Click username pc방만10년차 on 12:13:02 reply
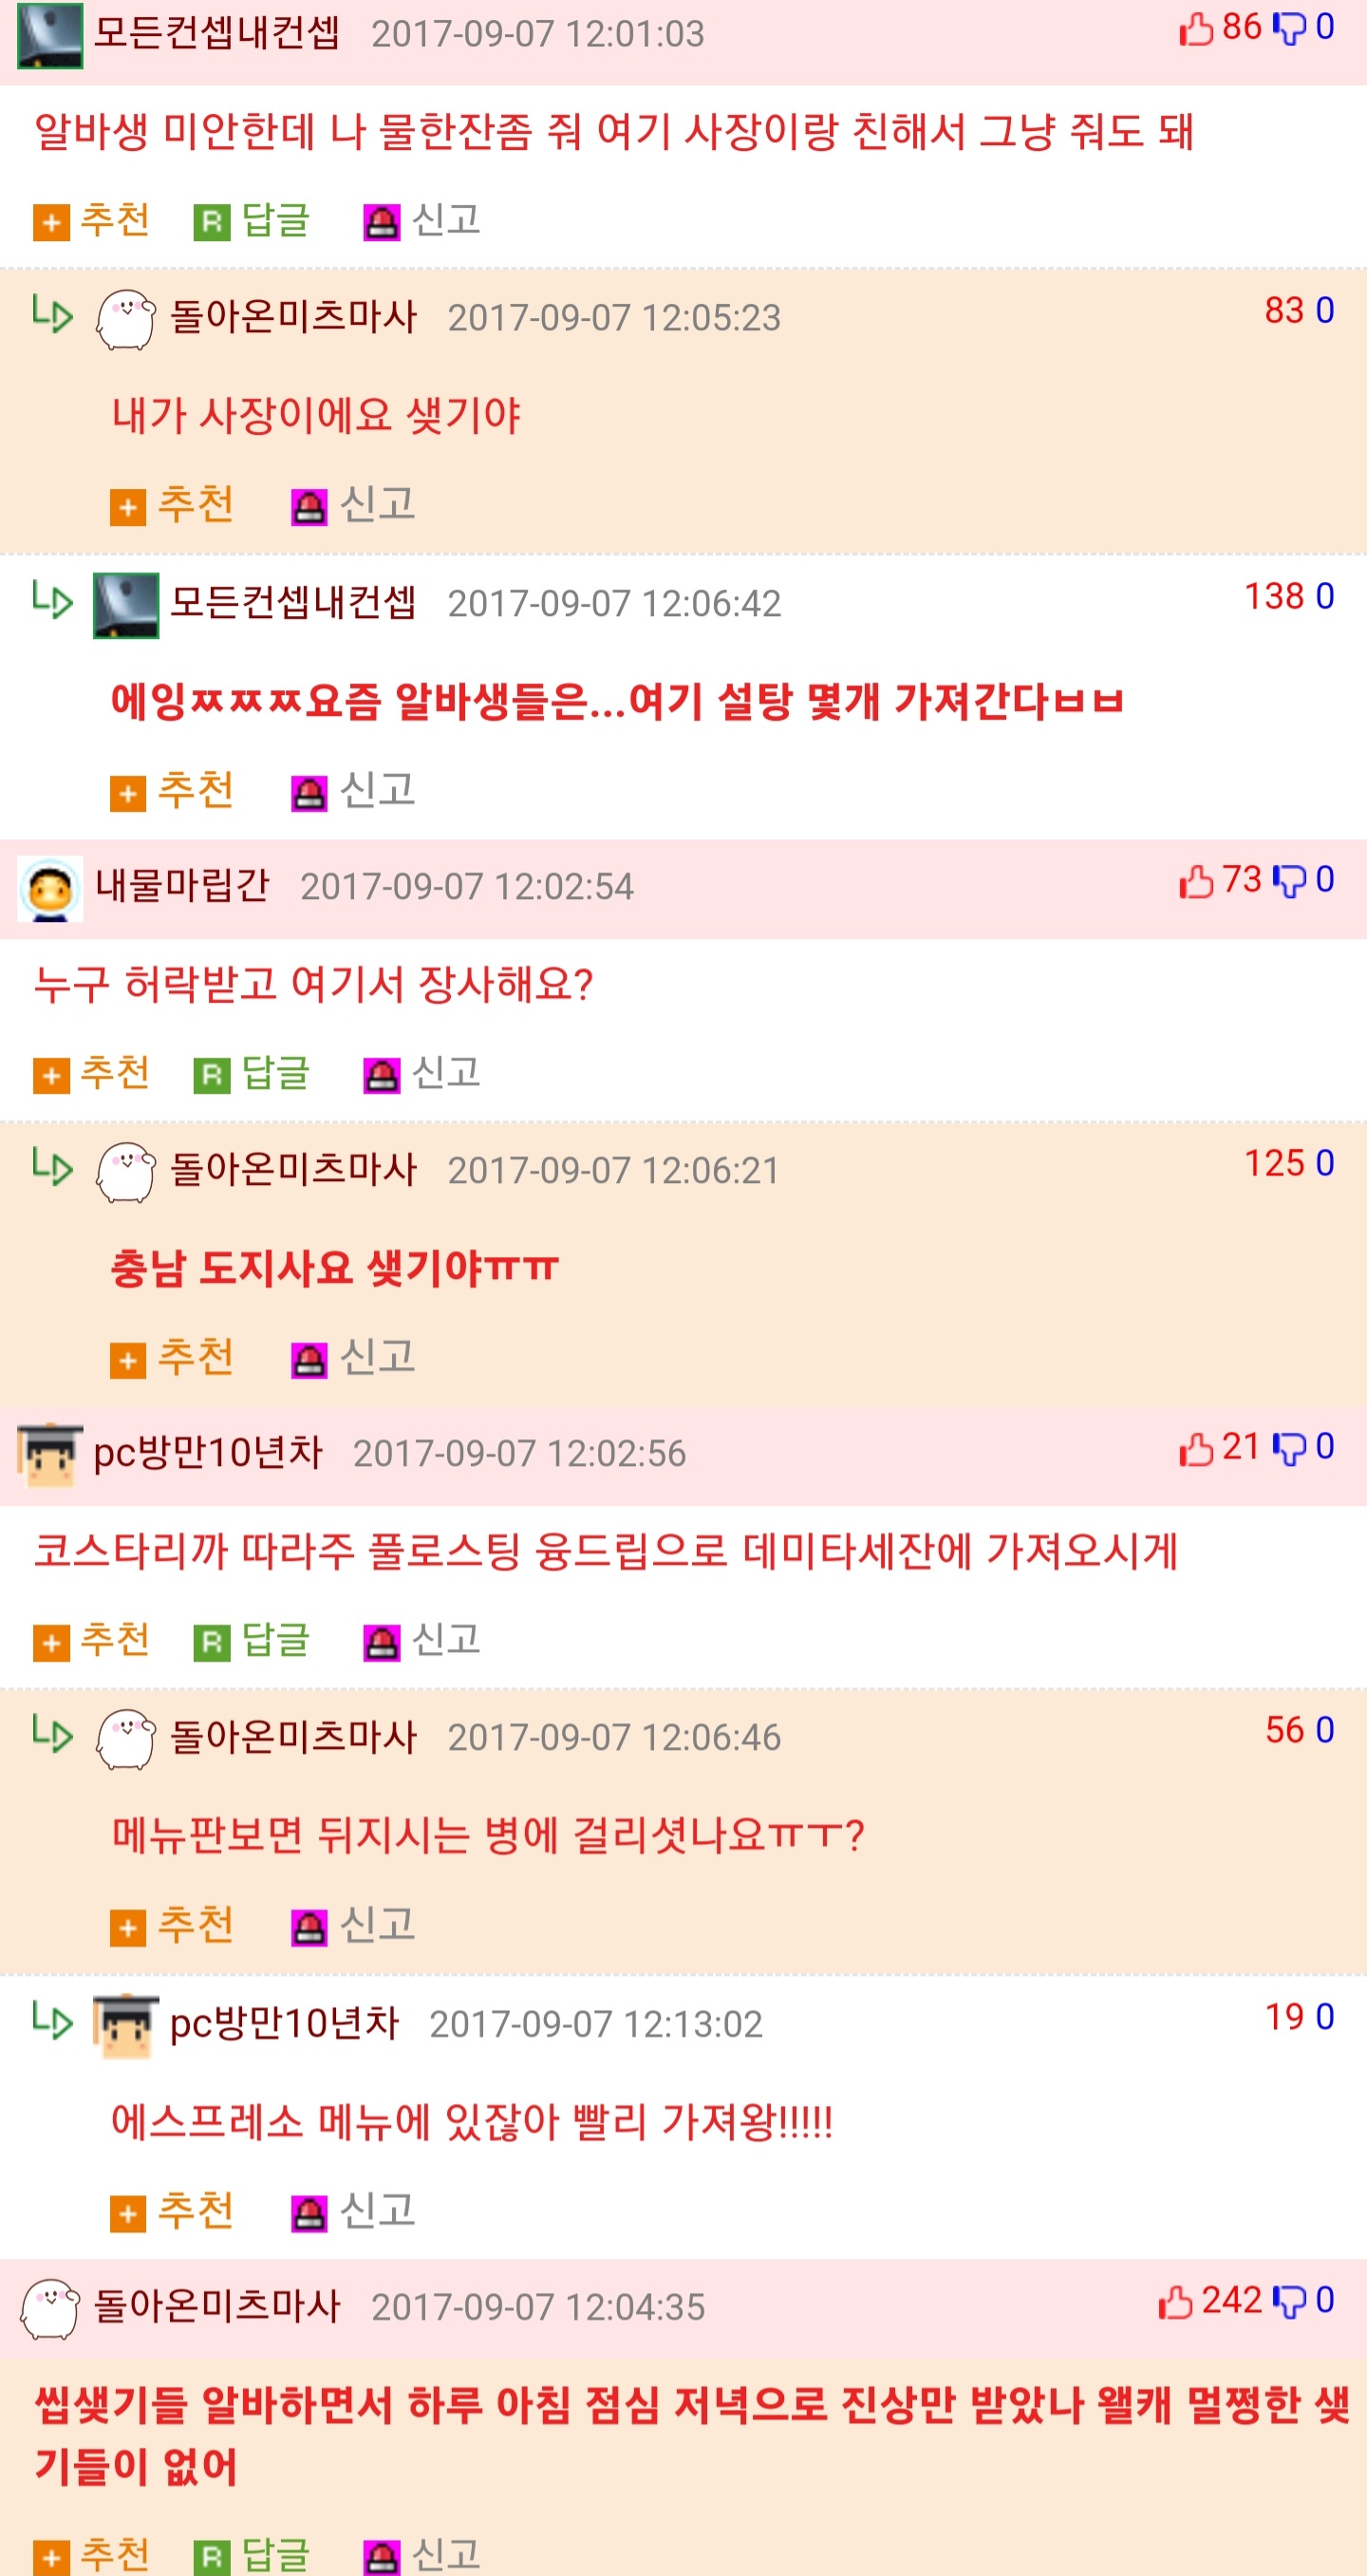 click(284, 2023)
